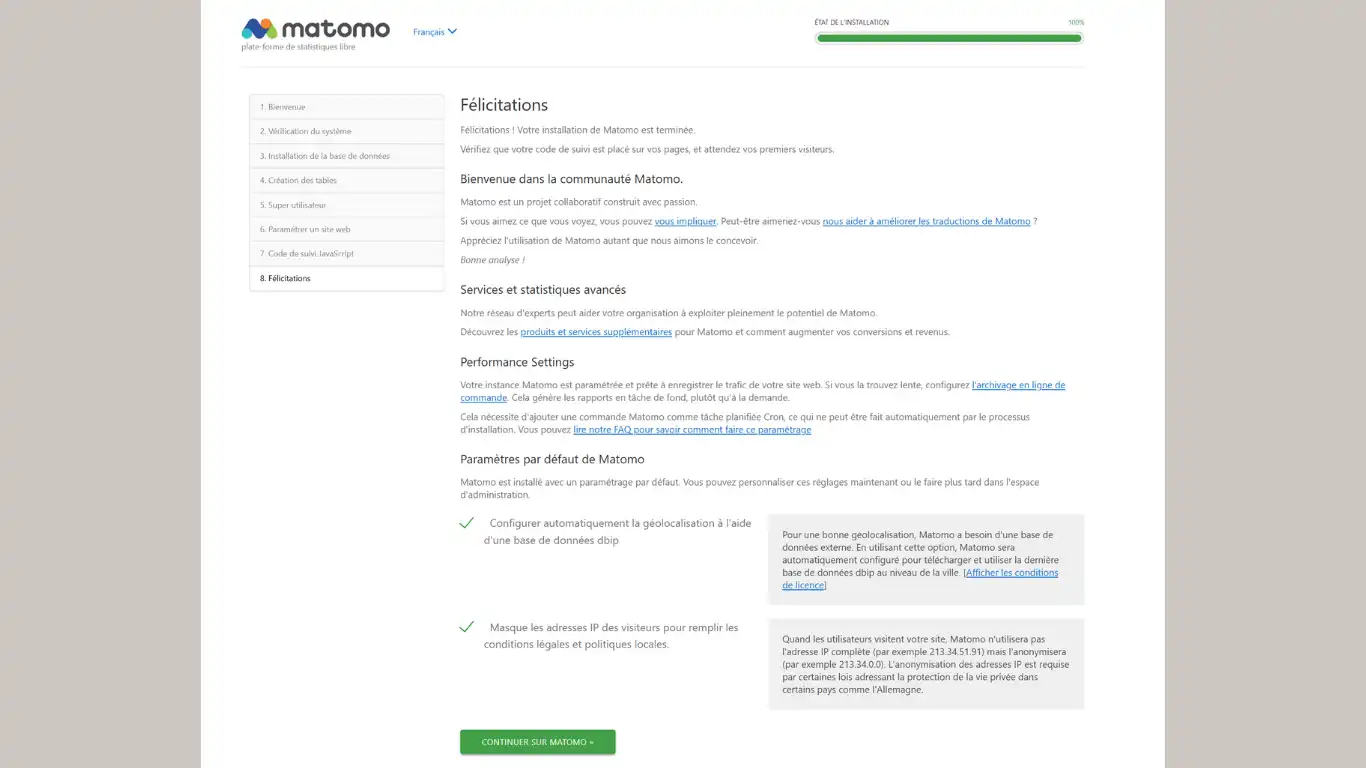This screenshot has height=768, width=1366.
Task: Click the 'Continuer sur Matomo' button
Action: 537,742
